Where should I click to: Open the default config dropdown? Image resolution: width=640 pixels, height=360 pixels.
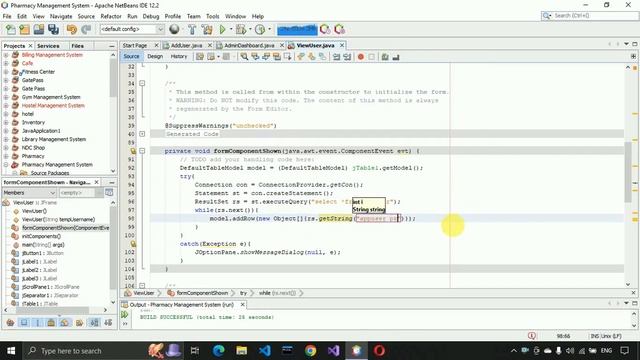tap(160, 29)
